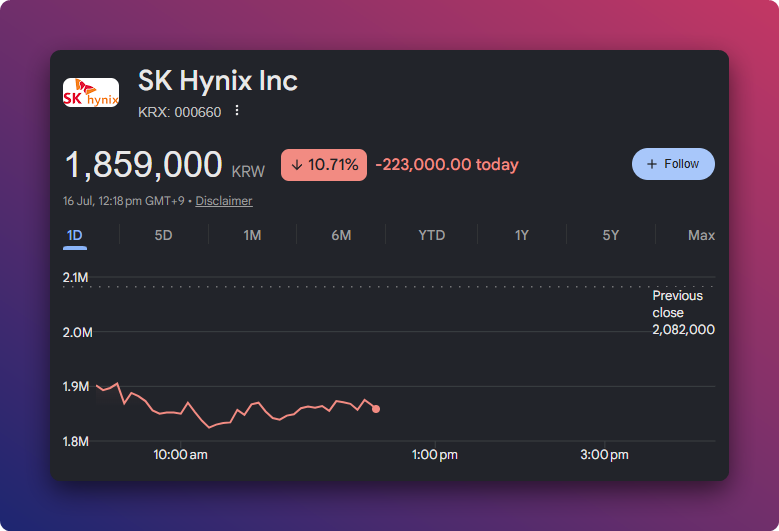Switch to the 5D chart tab

click(x=163, y=235)
